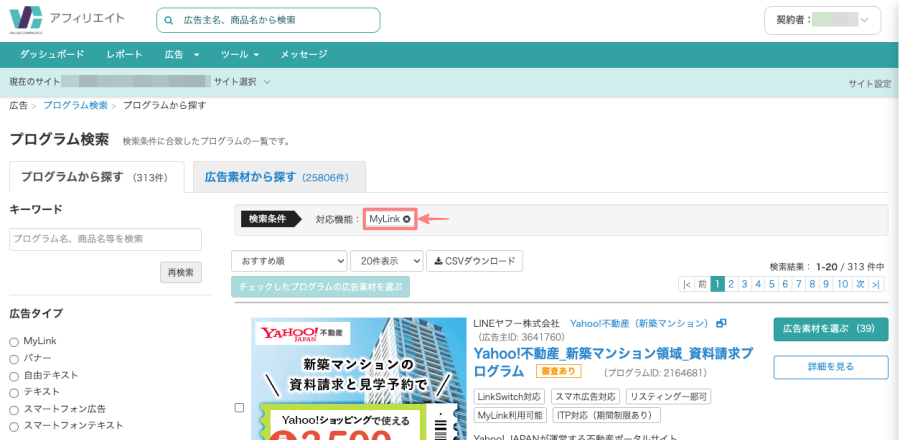Open the おすすめ順 sort dropdown

[x=289, y=261]
